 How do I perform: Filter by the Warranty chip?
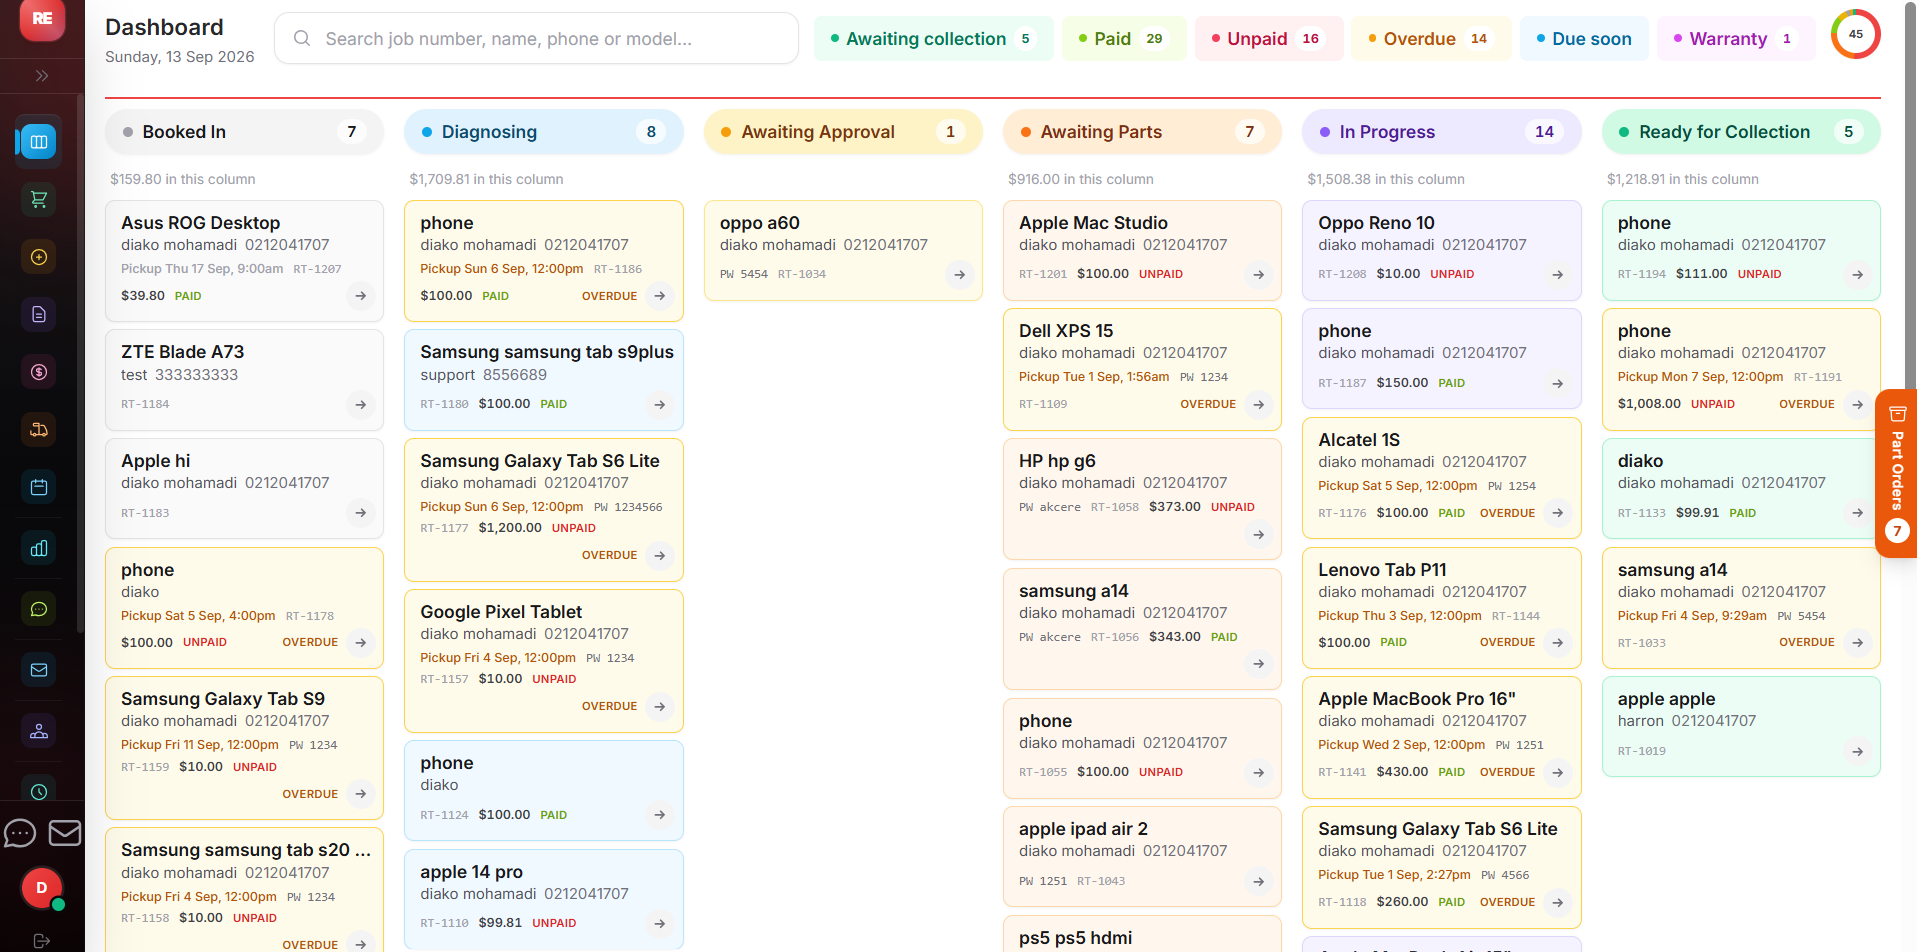[x=1736, y=39]
